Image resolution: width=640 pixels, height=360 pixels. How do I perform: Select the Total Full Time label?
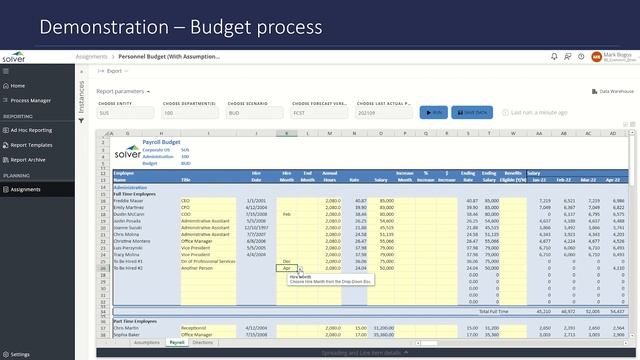pyautogui.click(x=493, y=311)
